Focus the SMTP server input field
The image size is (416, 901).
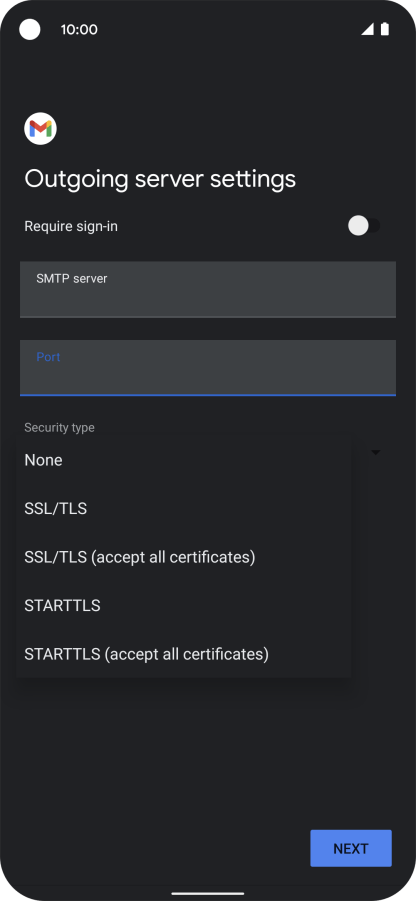(208, 290)
